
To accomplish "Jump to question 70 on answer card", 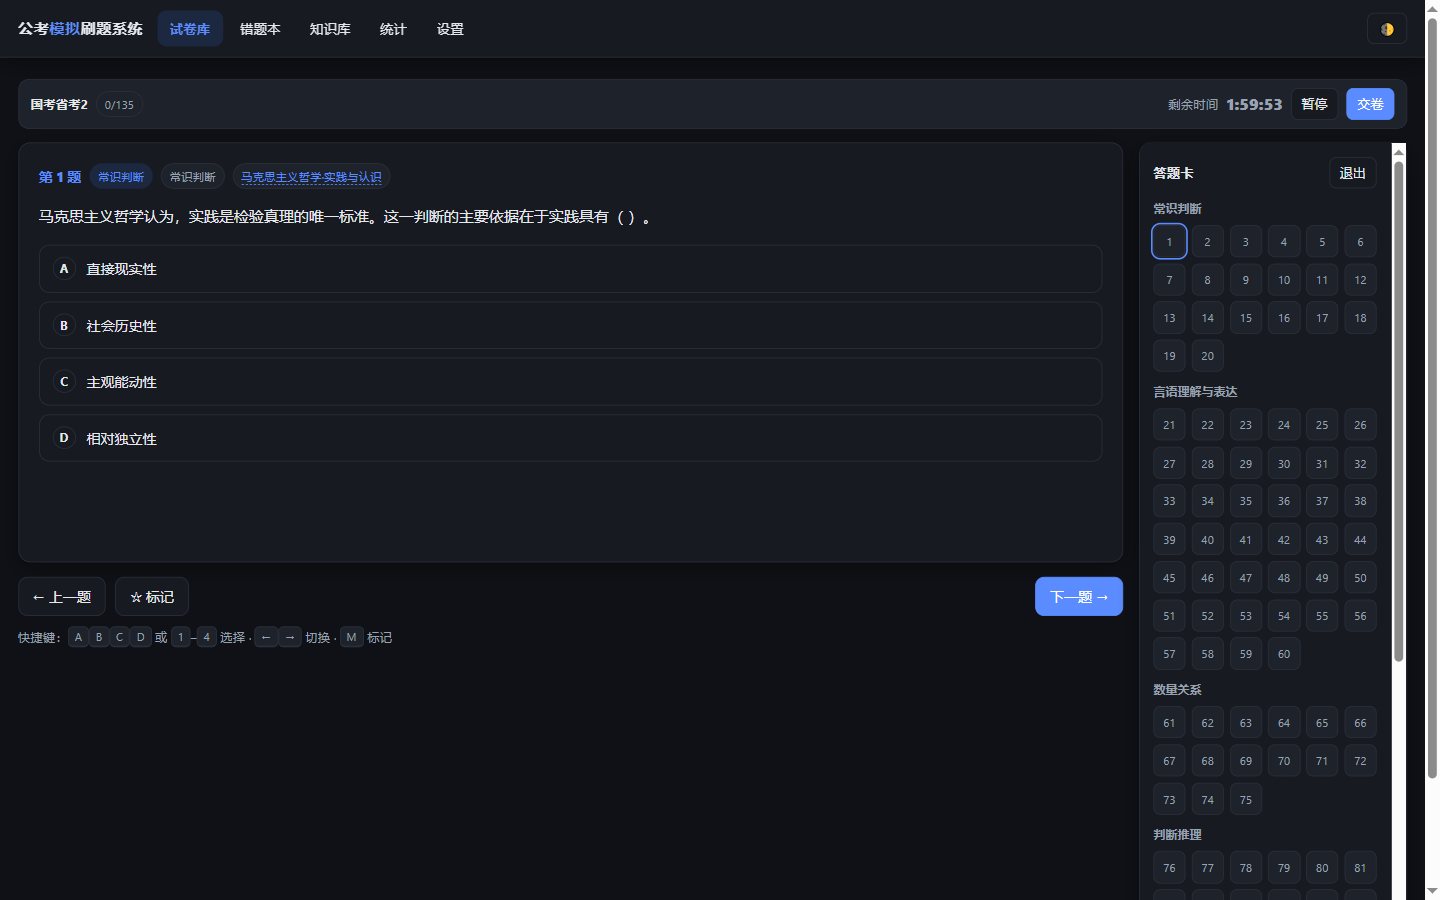I will point(1284,761).
